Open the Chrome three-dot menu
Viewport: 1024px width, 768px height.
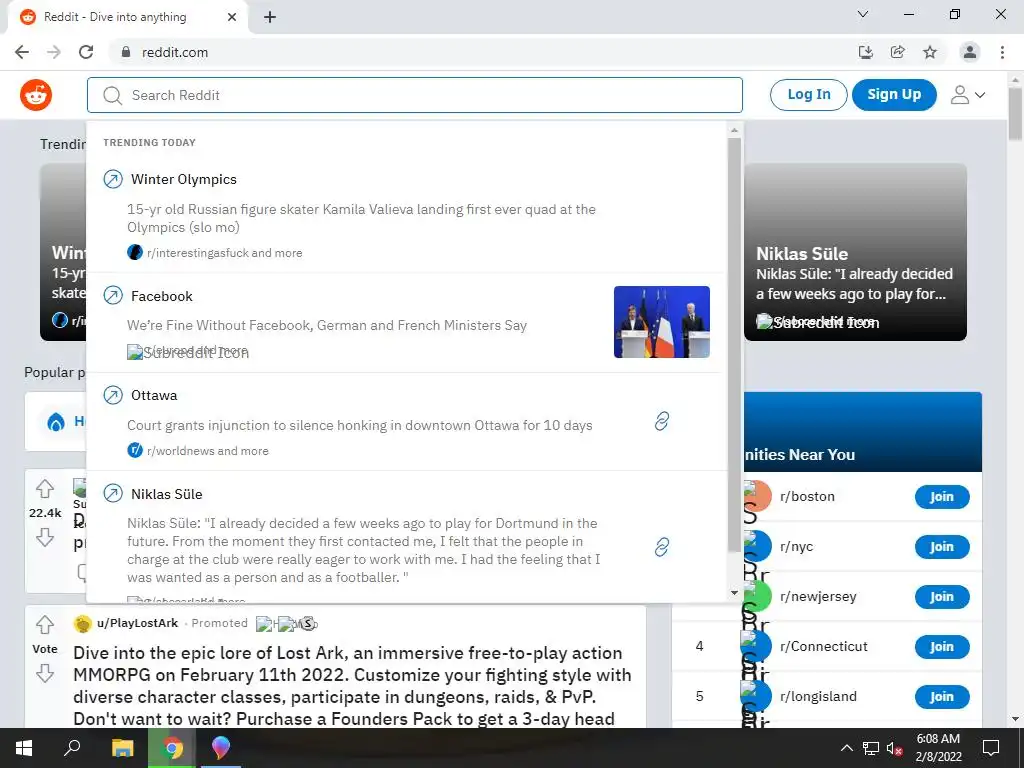(x=1002, y=52)
